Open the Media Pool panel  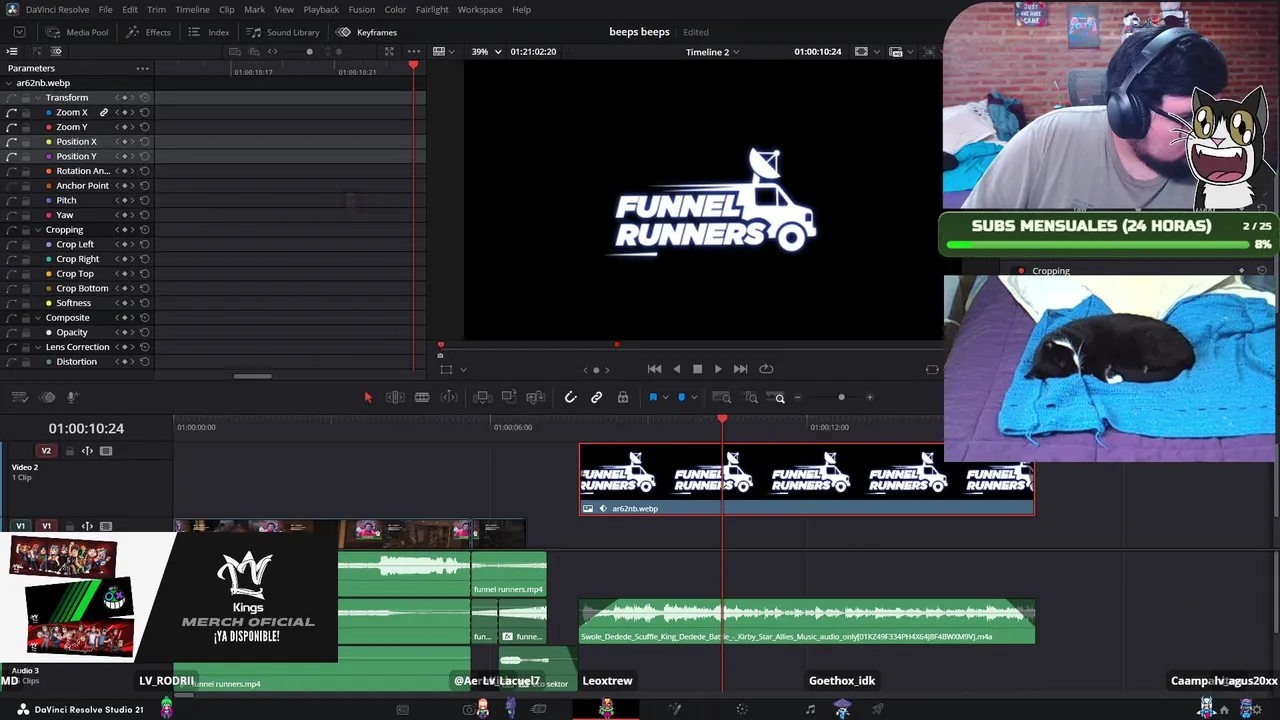(x=76, y=32)
